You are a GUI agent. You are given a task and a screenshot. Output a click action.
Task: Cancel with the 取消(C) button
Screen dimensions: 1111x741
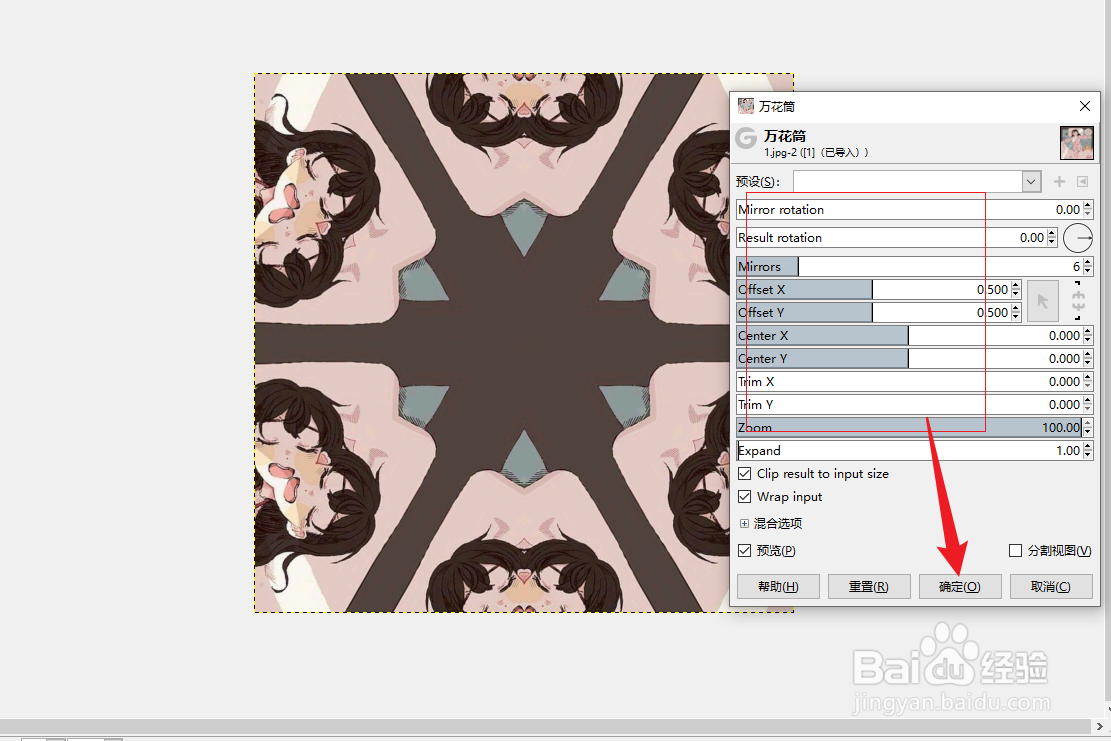(1051, 587)
